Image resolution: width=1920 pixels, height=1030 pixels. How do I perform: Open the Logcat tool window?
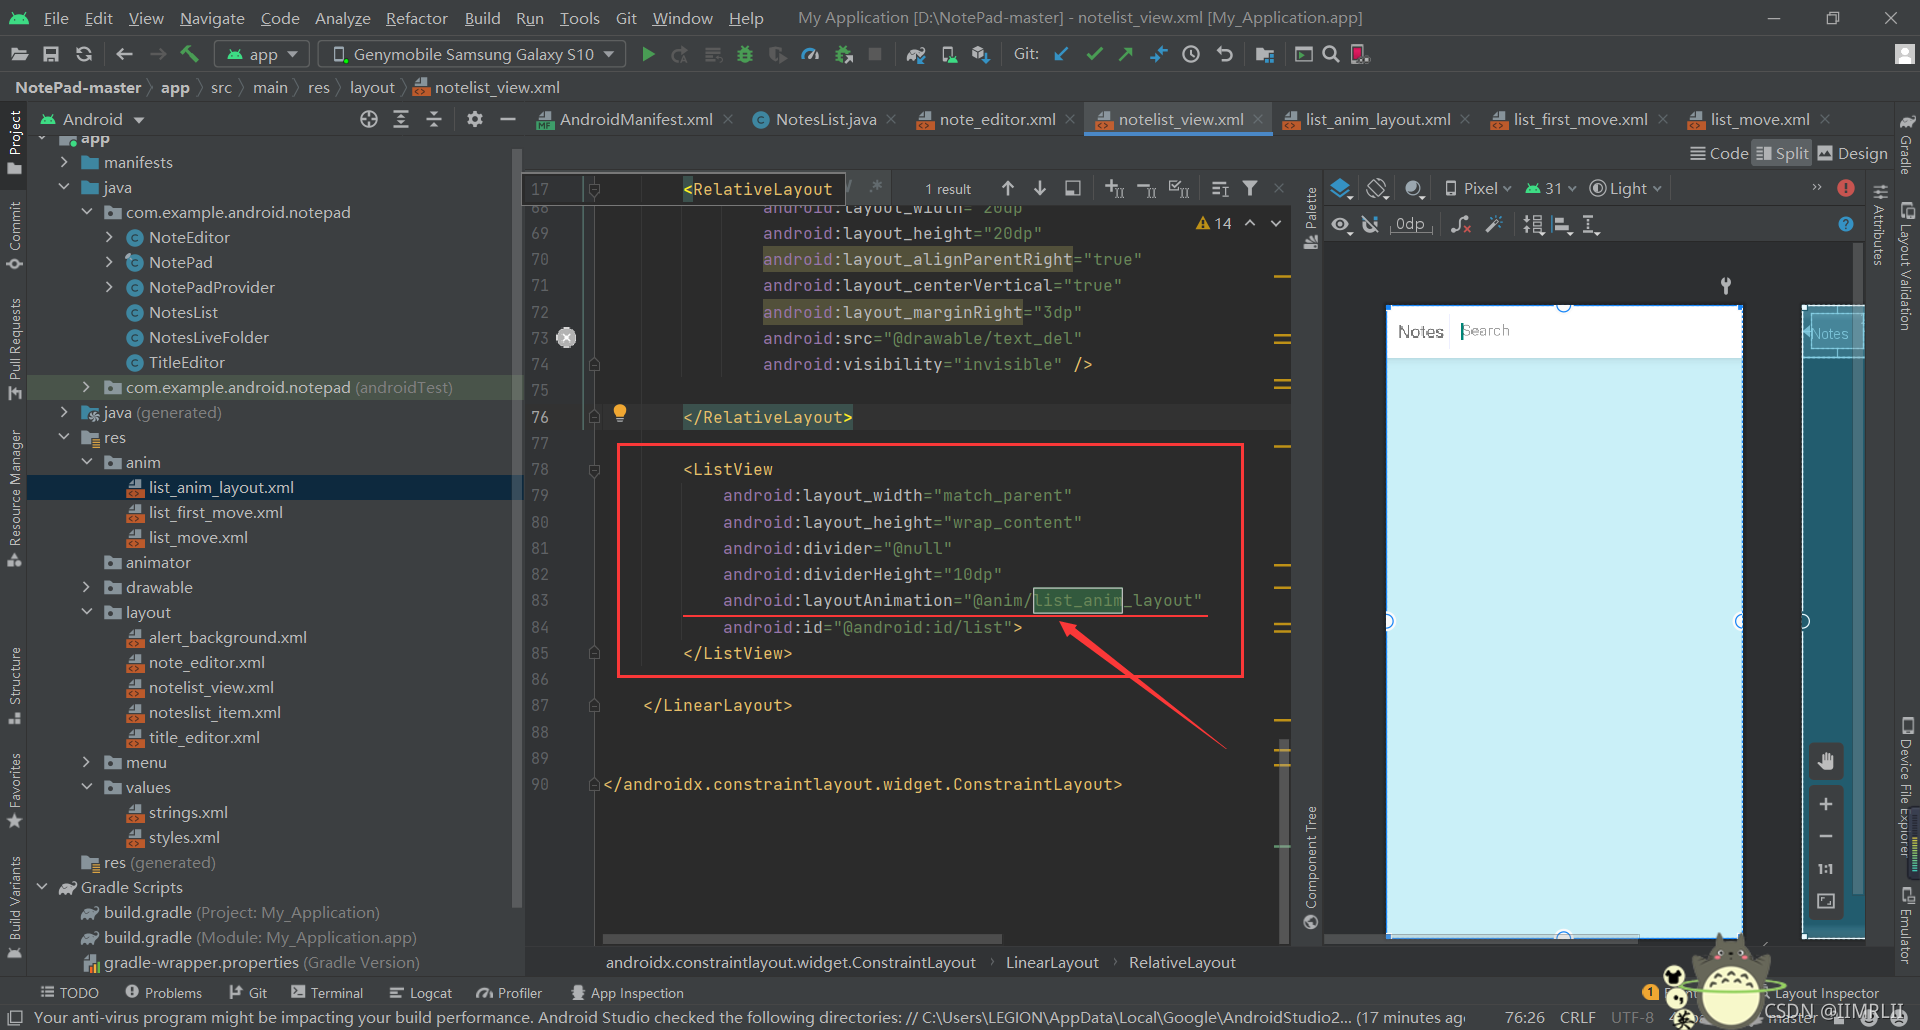(421, 993)
